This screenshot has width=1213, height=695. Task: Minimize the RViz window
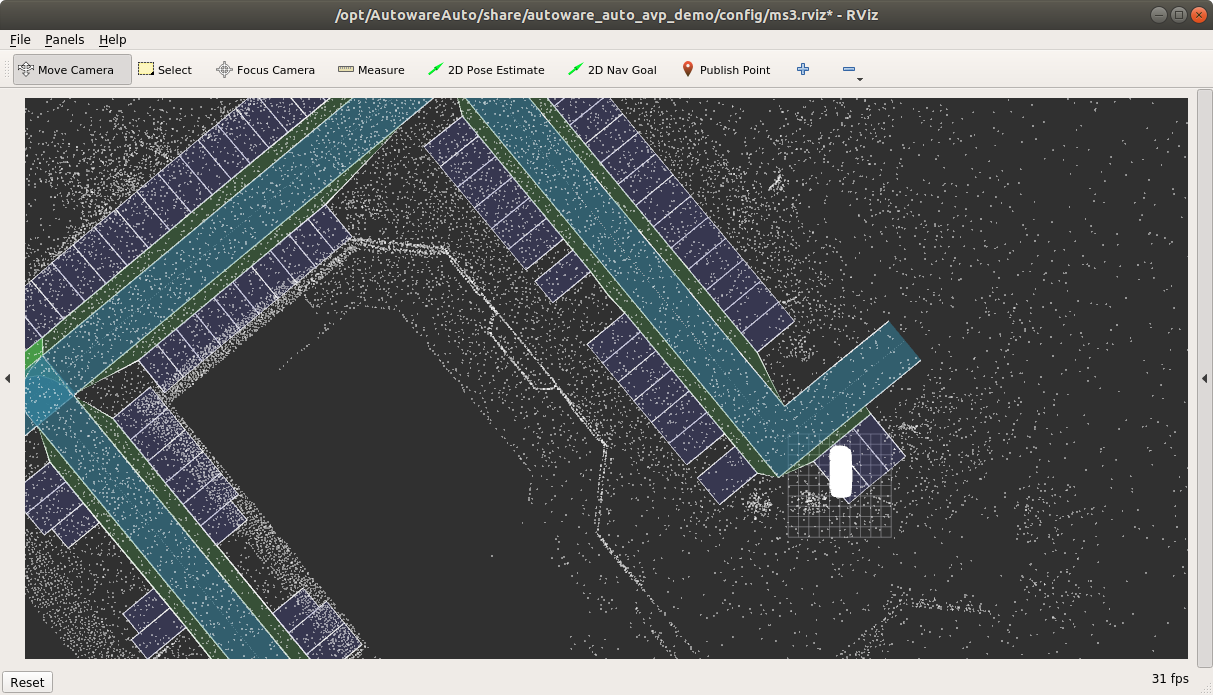tap(1159, 14)
